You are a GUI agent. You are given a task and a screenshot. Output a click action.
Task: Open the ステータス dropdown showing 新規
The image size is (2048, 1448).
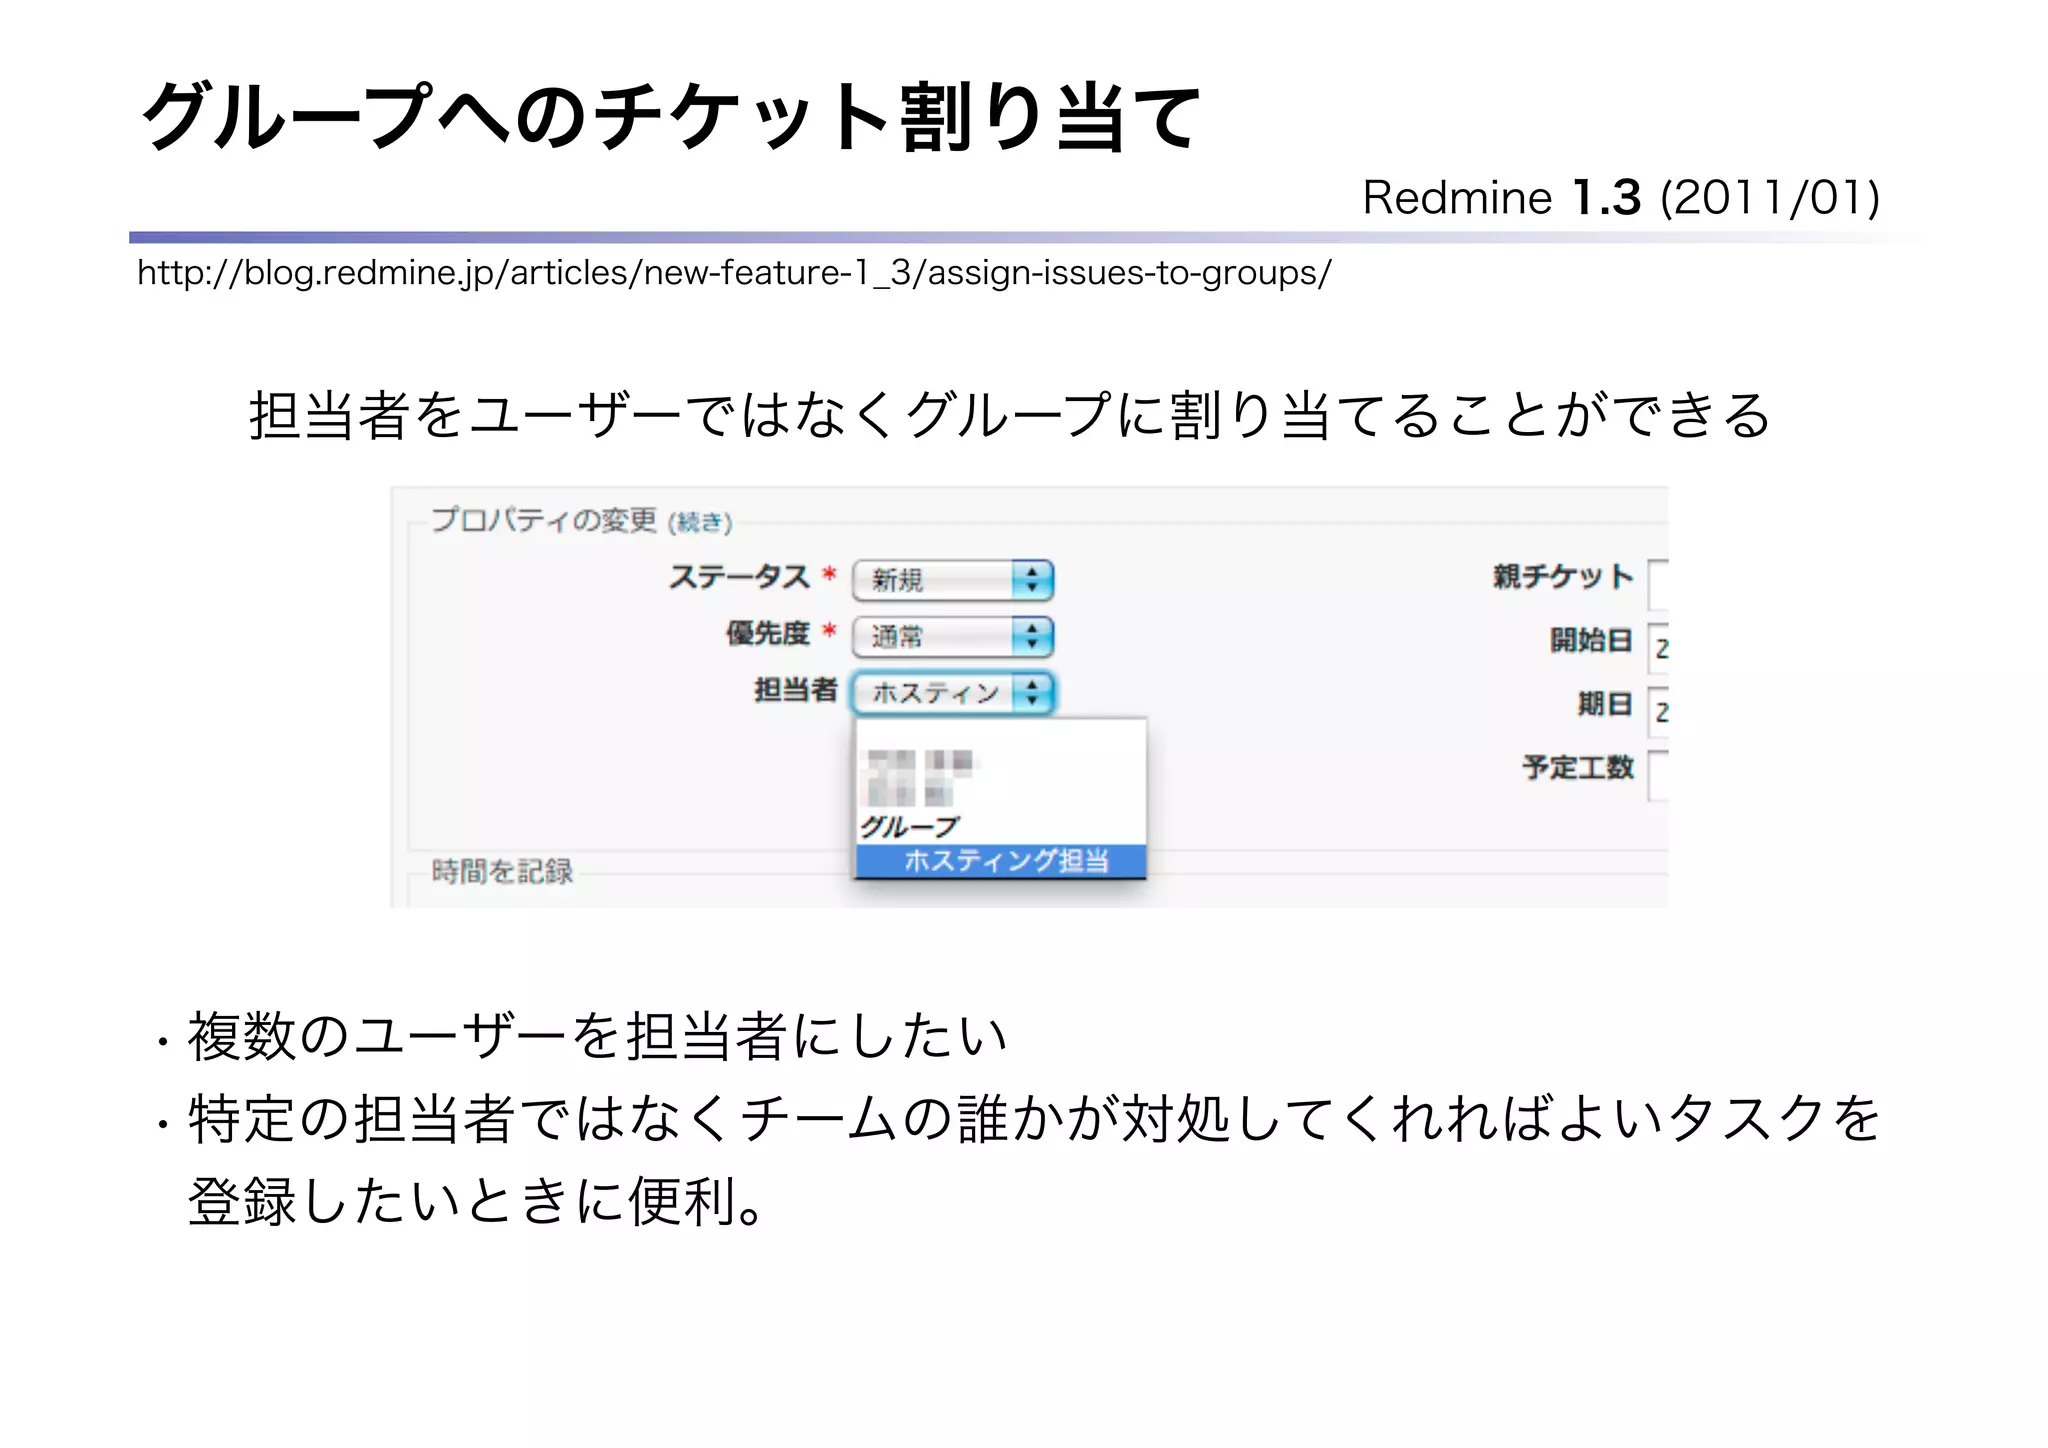(953, 580)
